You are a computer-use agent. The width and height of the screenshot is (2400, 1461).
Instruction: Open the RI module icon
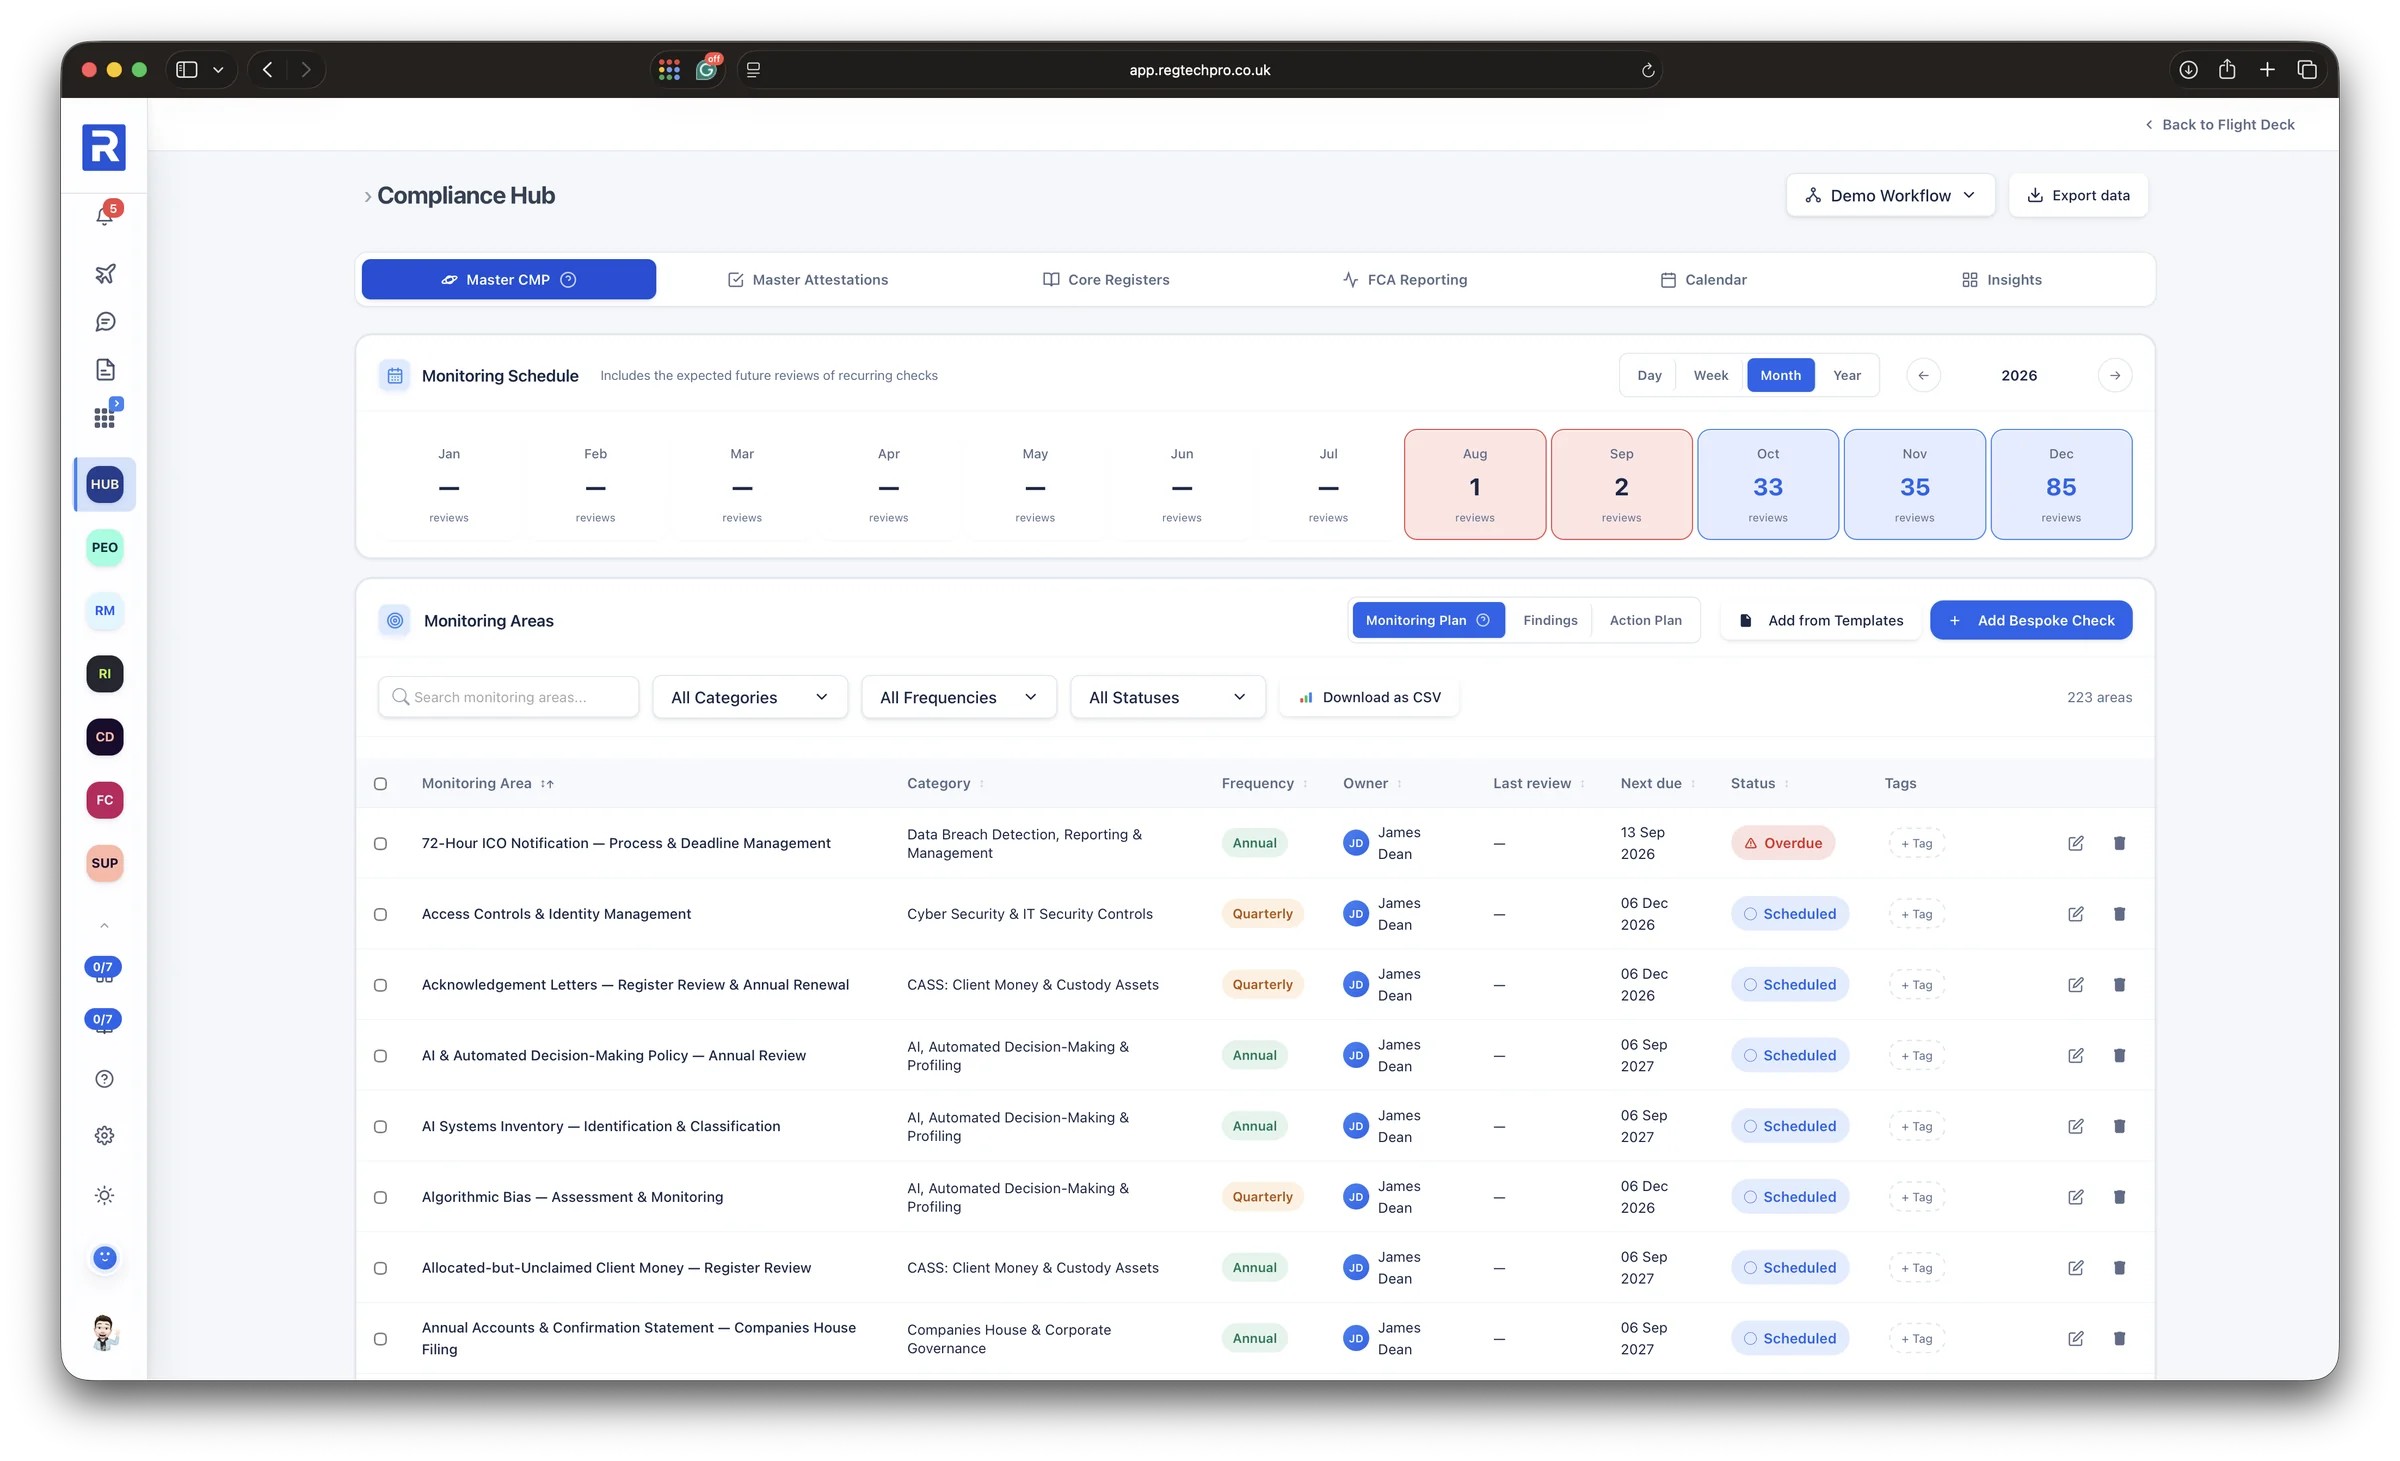105,674
